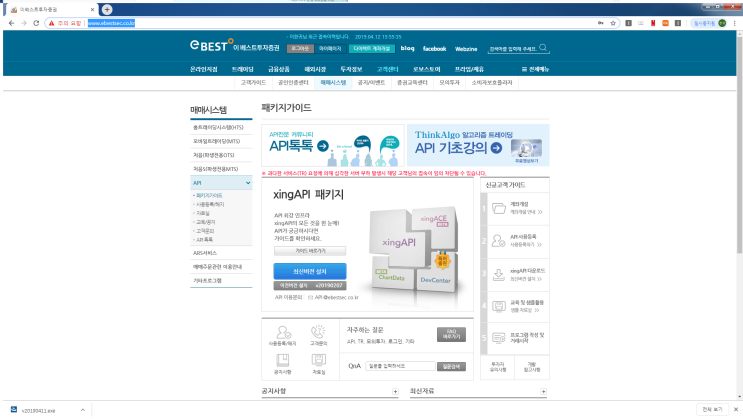Click the eBEST logo
The width and height of the screenshot is (743, 419).
234,46
